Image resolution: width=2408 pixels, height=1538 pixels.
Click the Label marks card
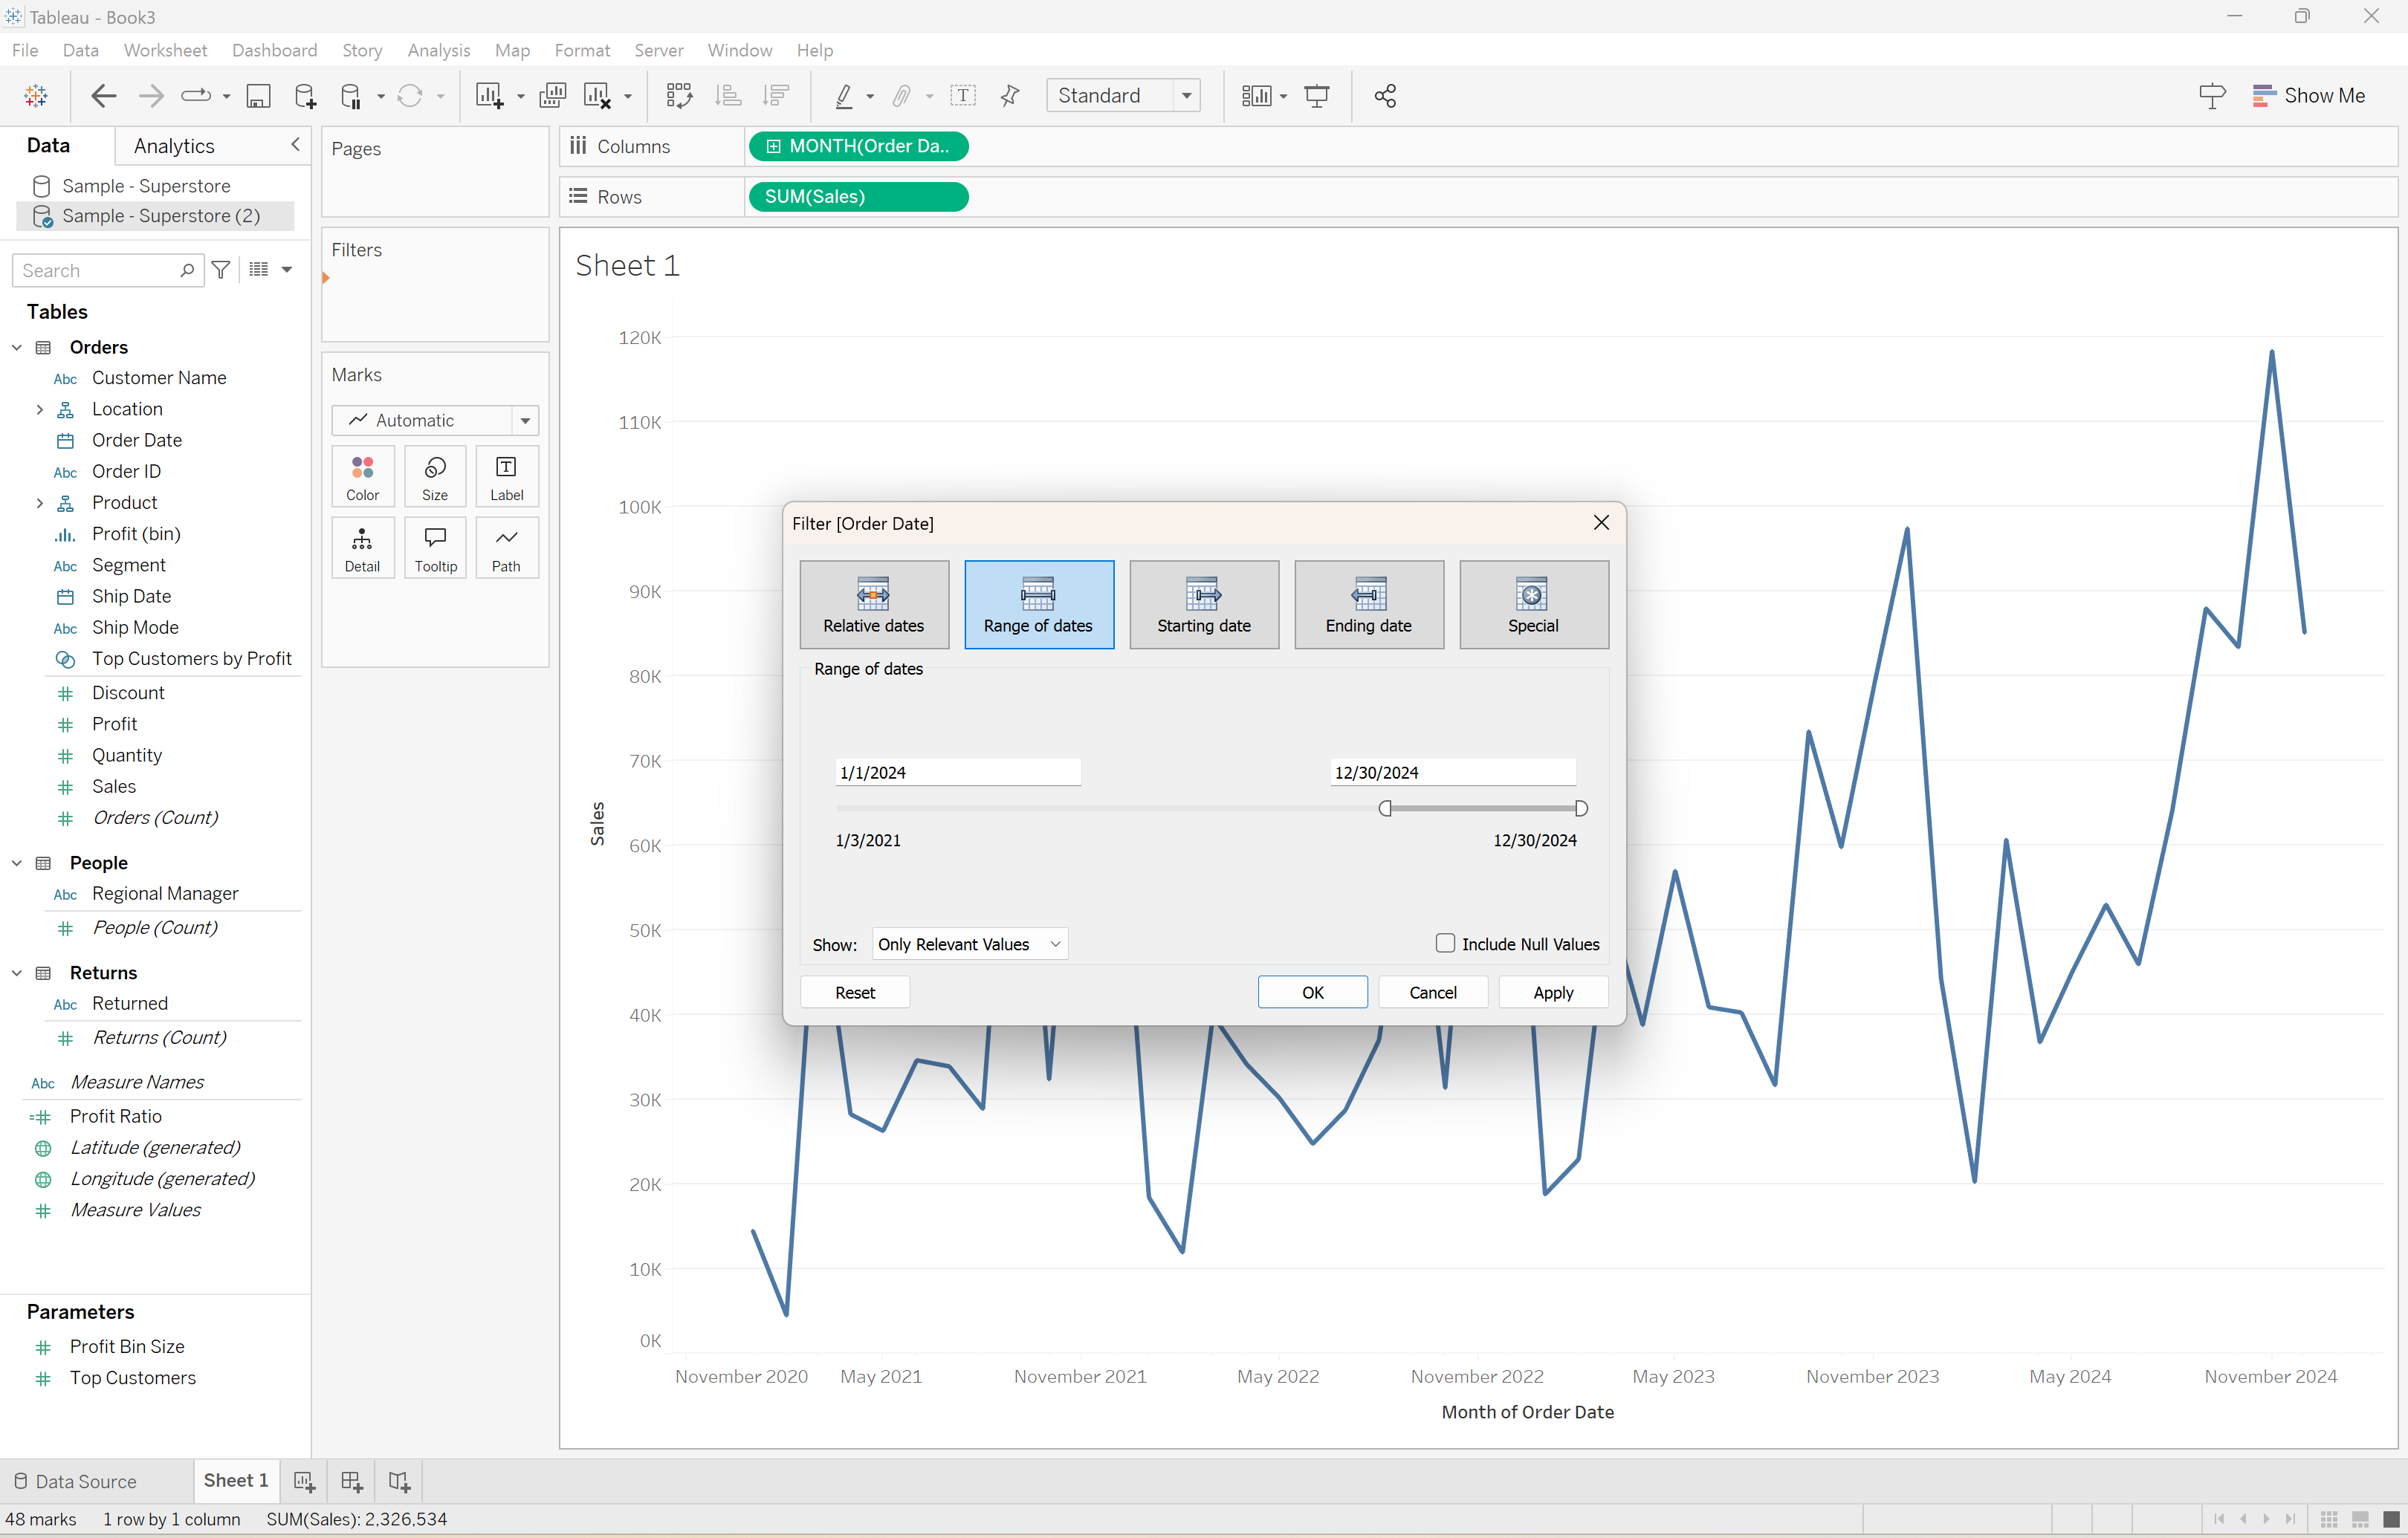507,477
